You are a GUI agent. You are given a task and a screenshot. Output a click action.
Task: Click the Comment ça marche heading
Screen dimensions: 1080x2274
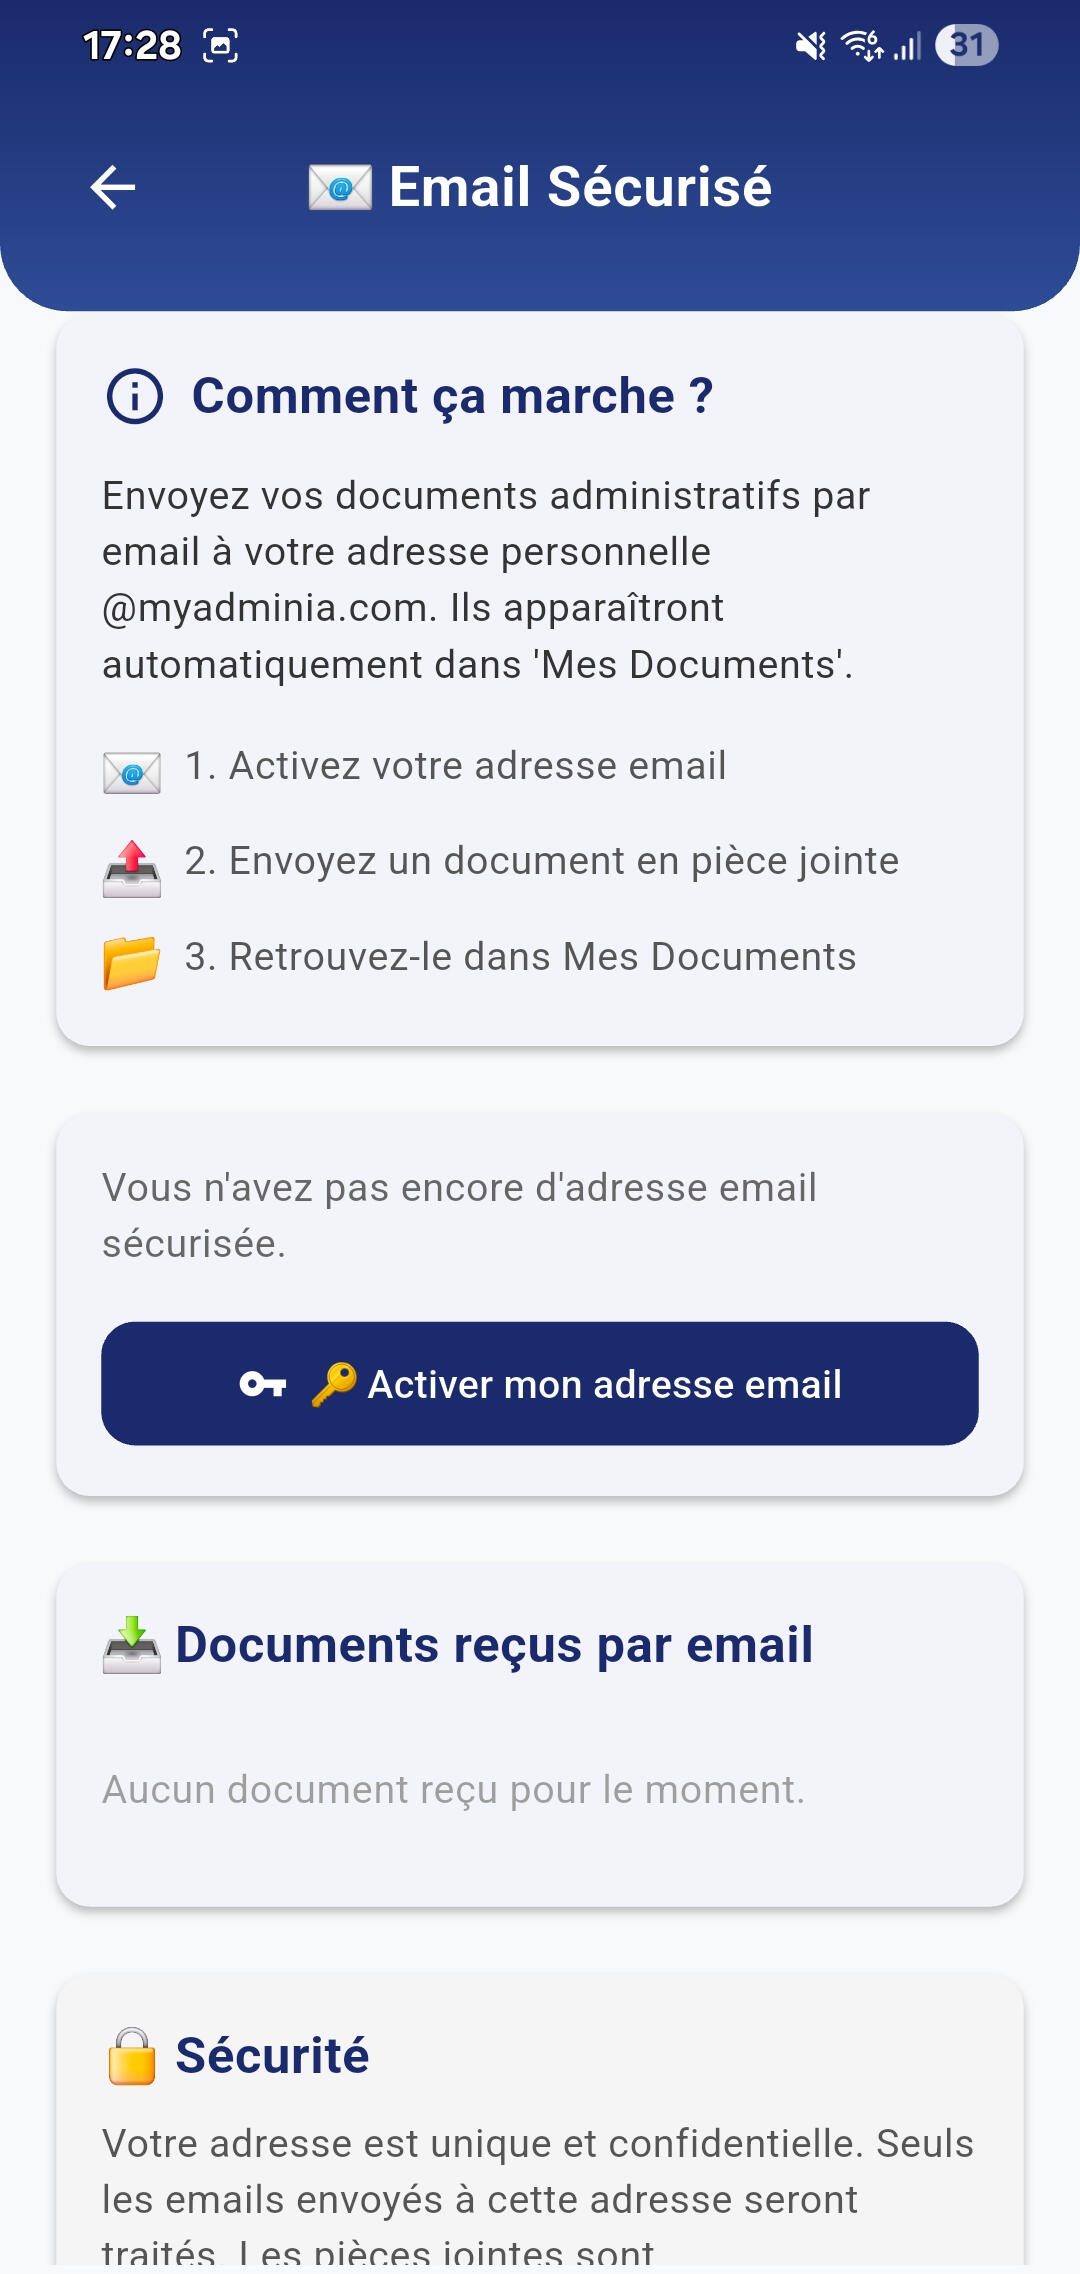click(452, 396)
